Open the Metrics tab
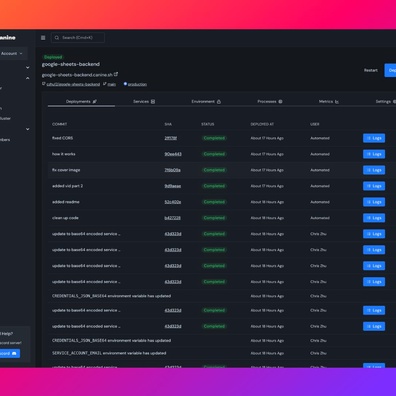Viewport: 396px width, 396px height. tap(329, 101)
